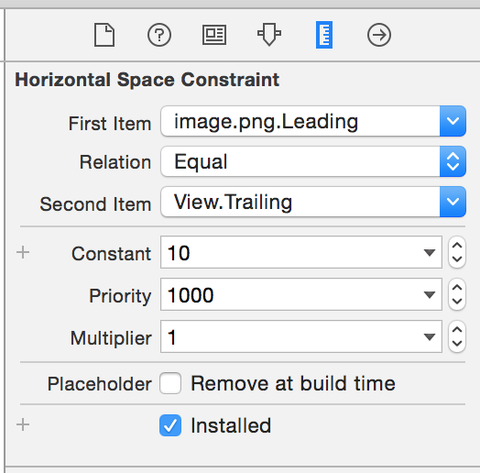480x473 pixels.
Task: Increment the Constant stepper
Action: click(457, 245)
